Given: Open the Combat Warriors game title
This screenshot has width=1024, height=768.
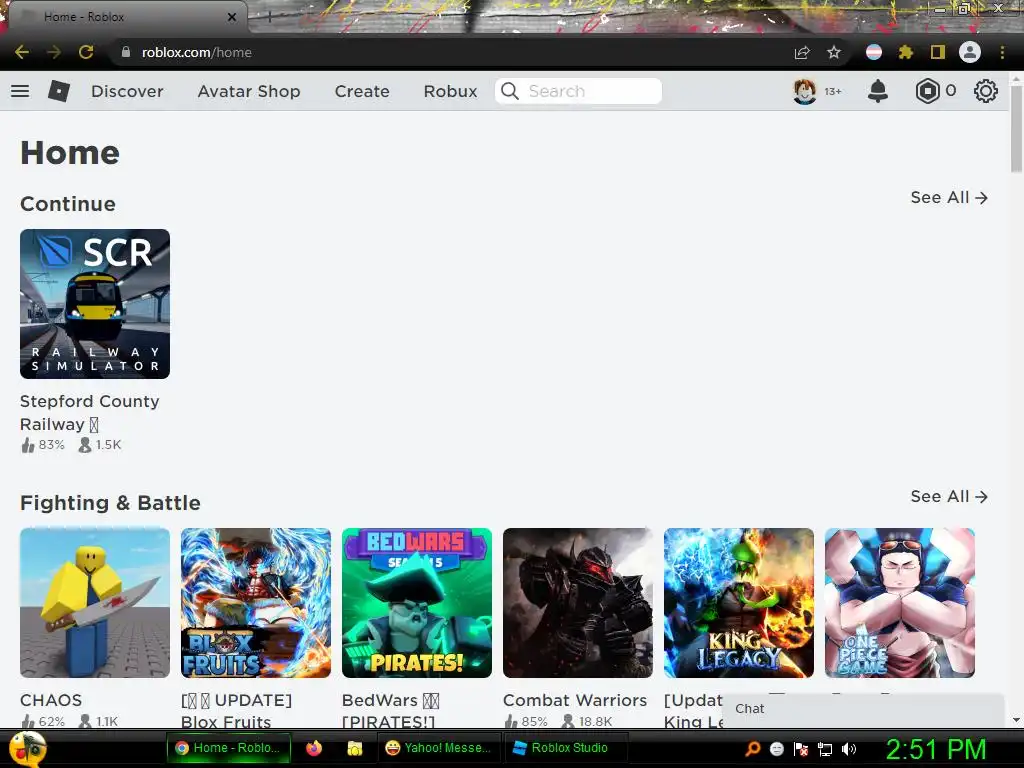Looking at the screenshot, I should point(575,700).
